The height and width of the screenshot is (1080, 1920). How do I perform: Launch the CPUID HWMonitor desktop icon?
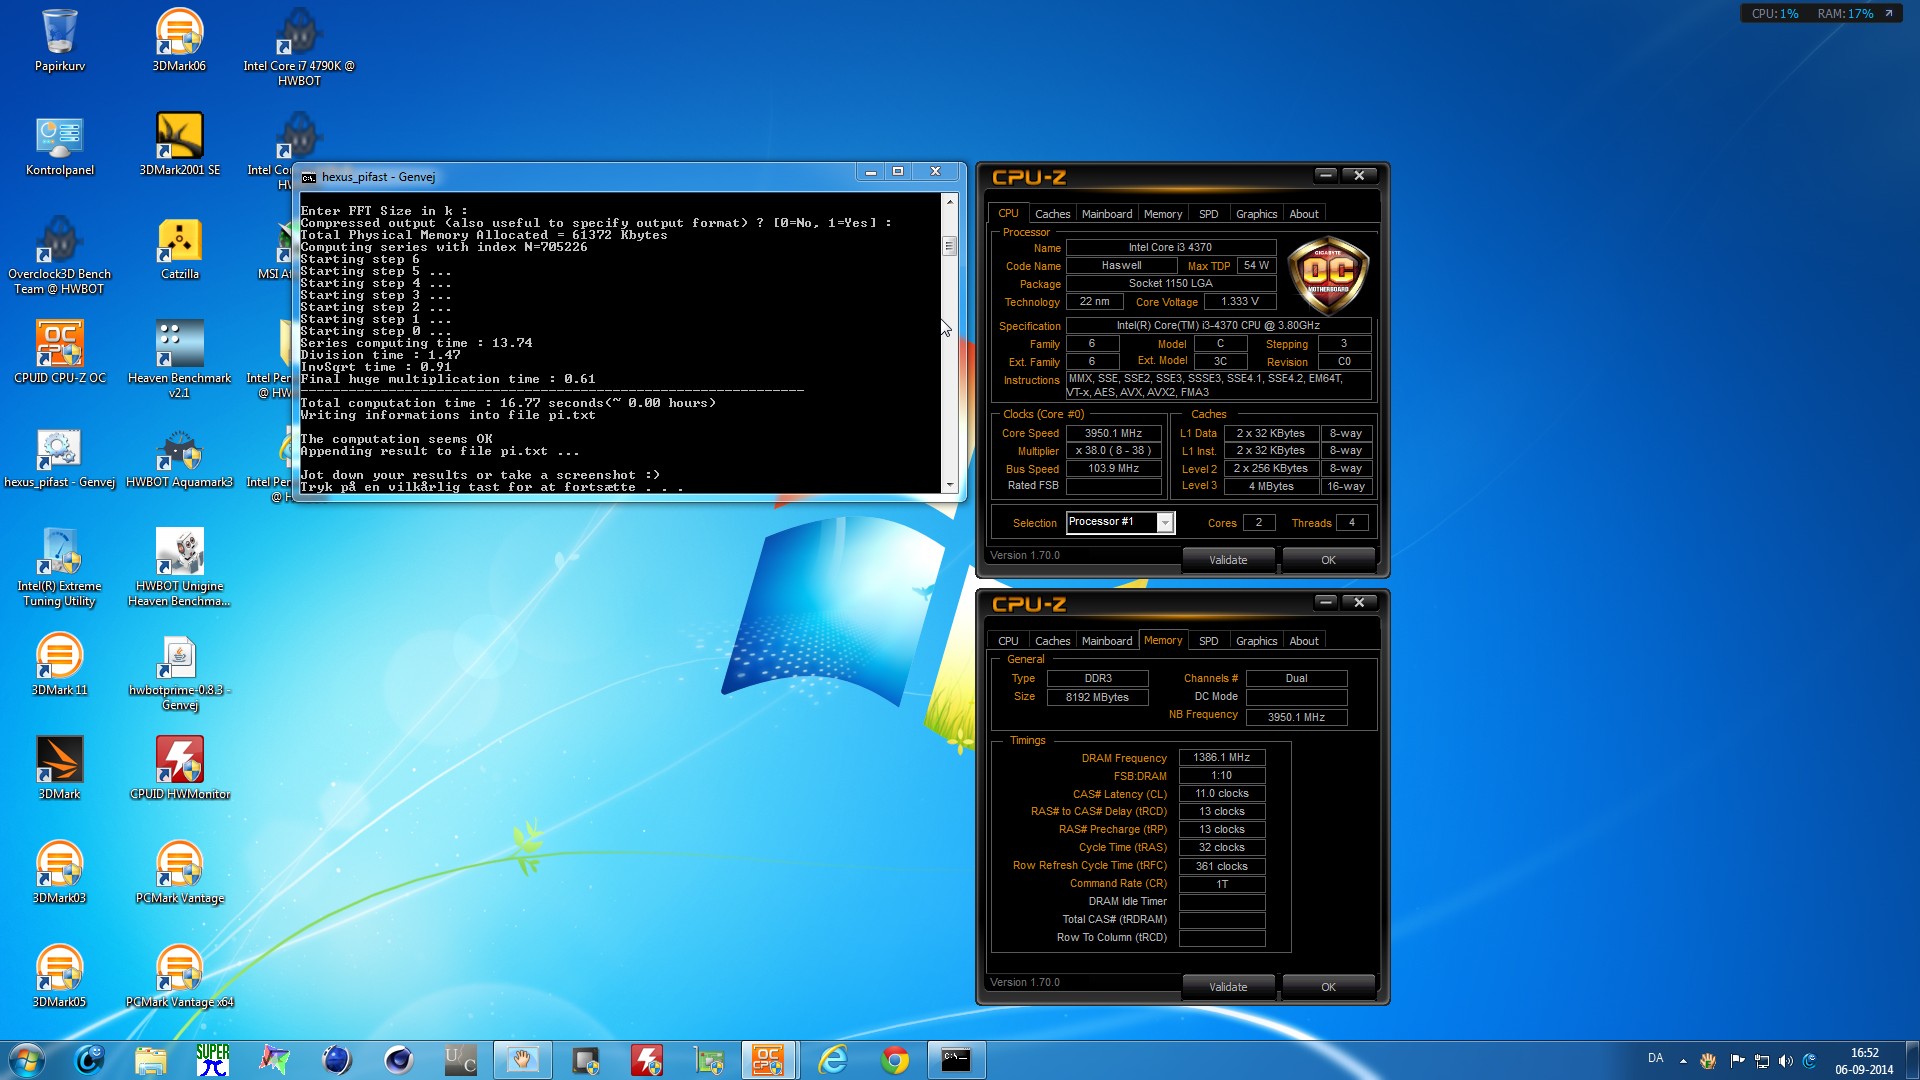[180, 768]
